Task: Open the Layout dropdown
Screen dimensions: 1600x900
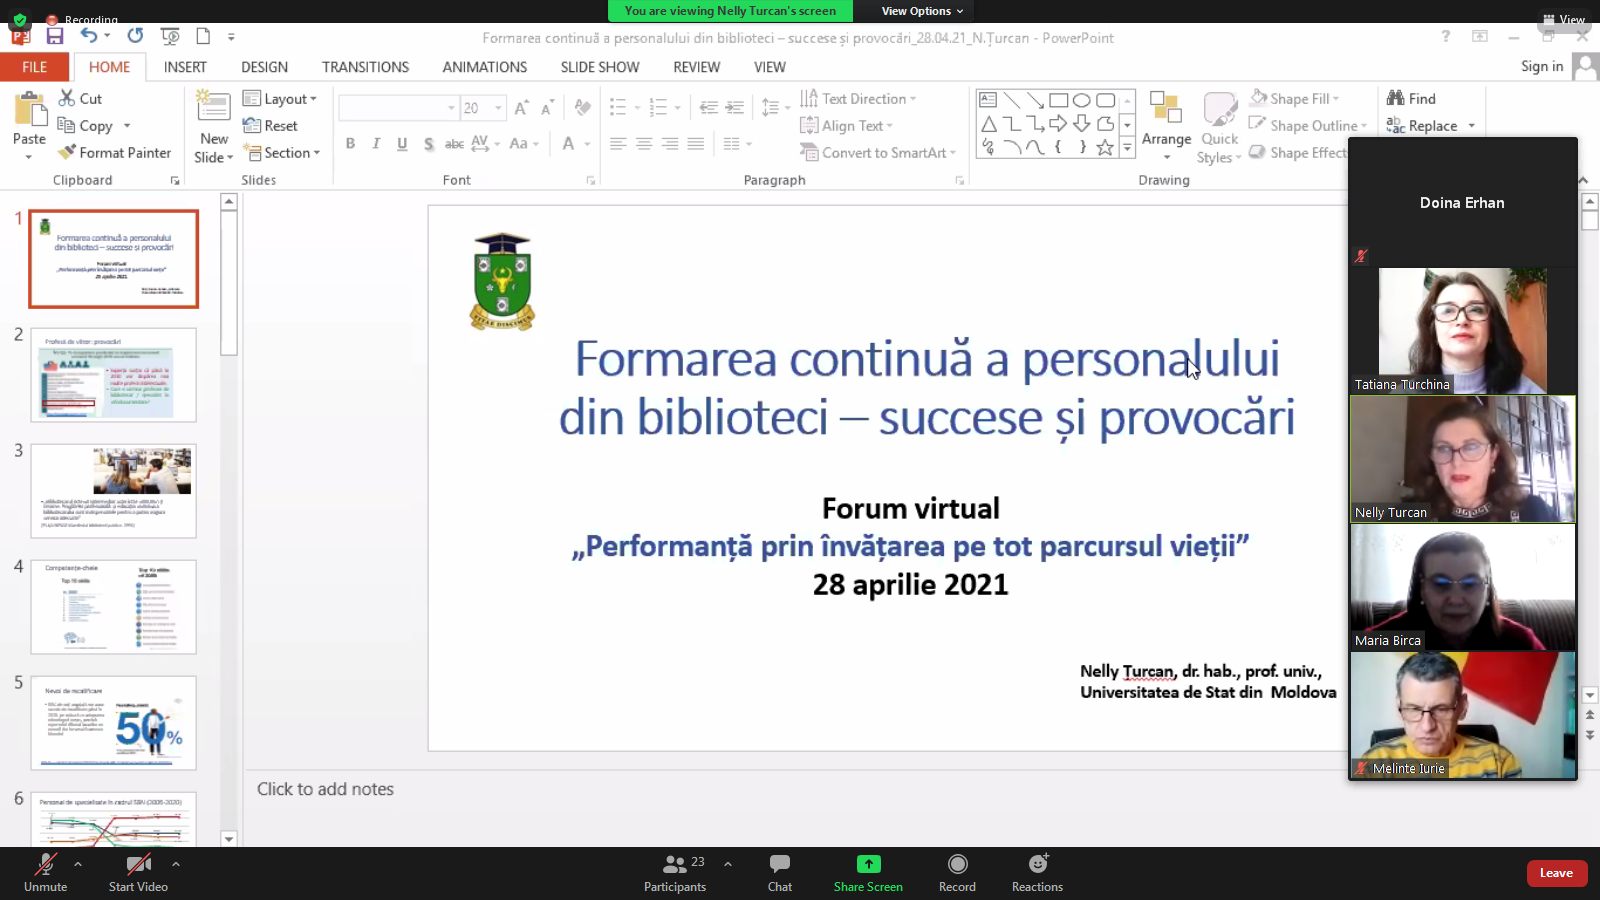Action: tap(281, 99)
